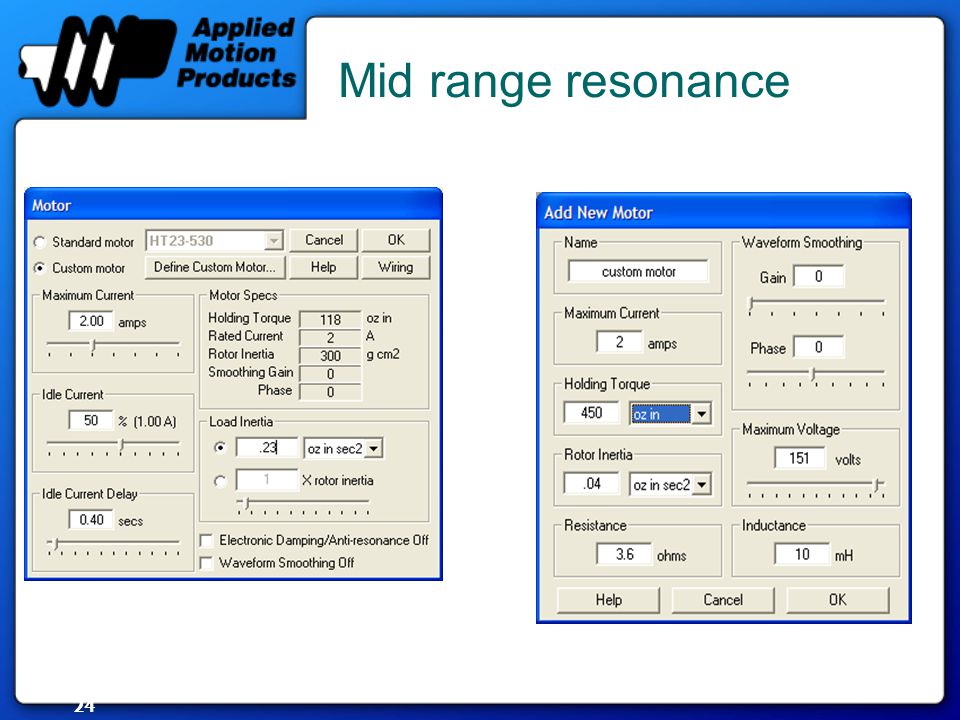Screen dimensions: 960x720
Task: Click OK in the Add New Motor dialog
Action: point(838,599)
